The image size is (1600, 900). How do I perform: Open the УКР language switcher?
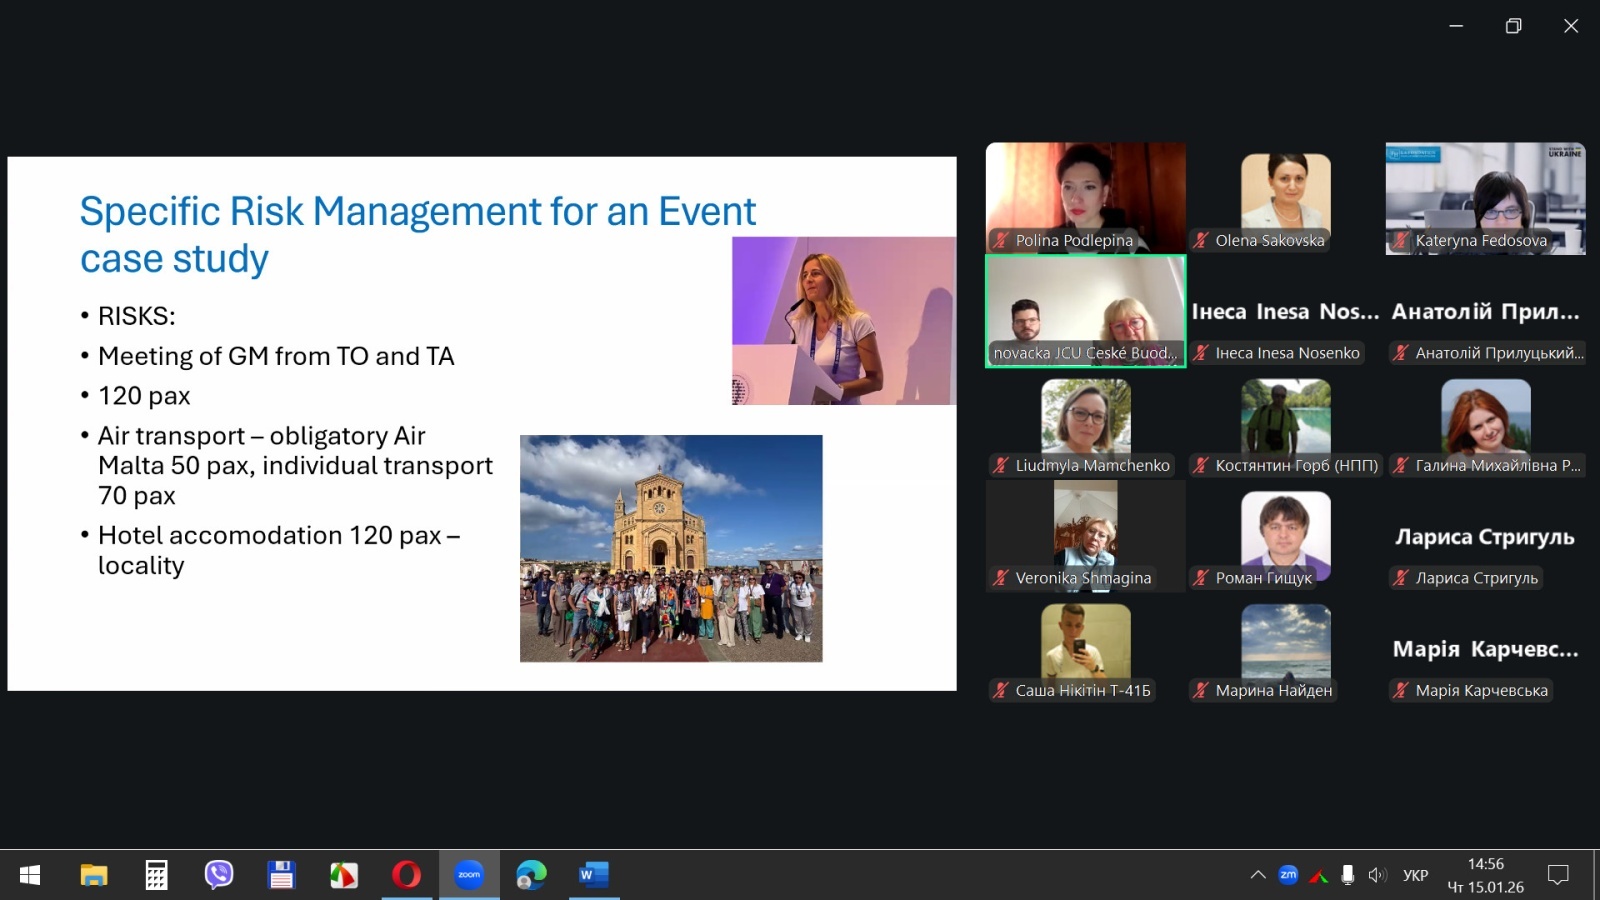(1415, 875)
